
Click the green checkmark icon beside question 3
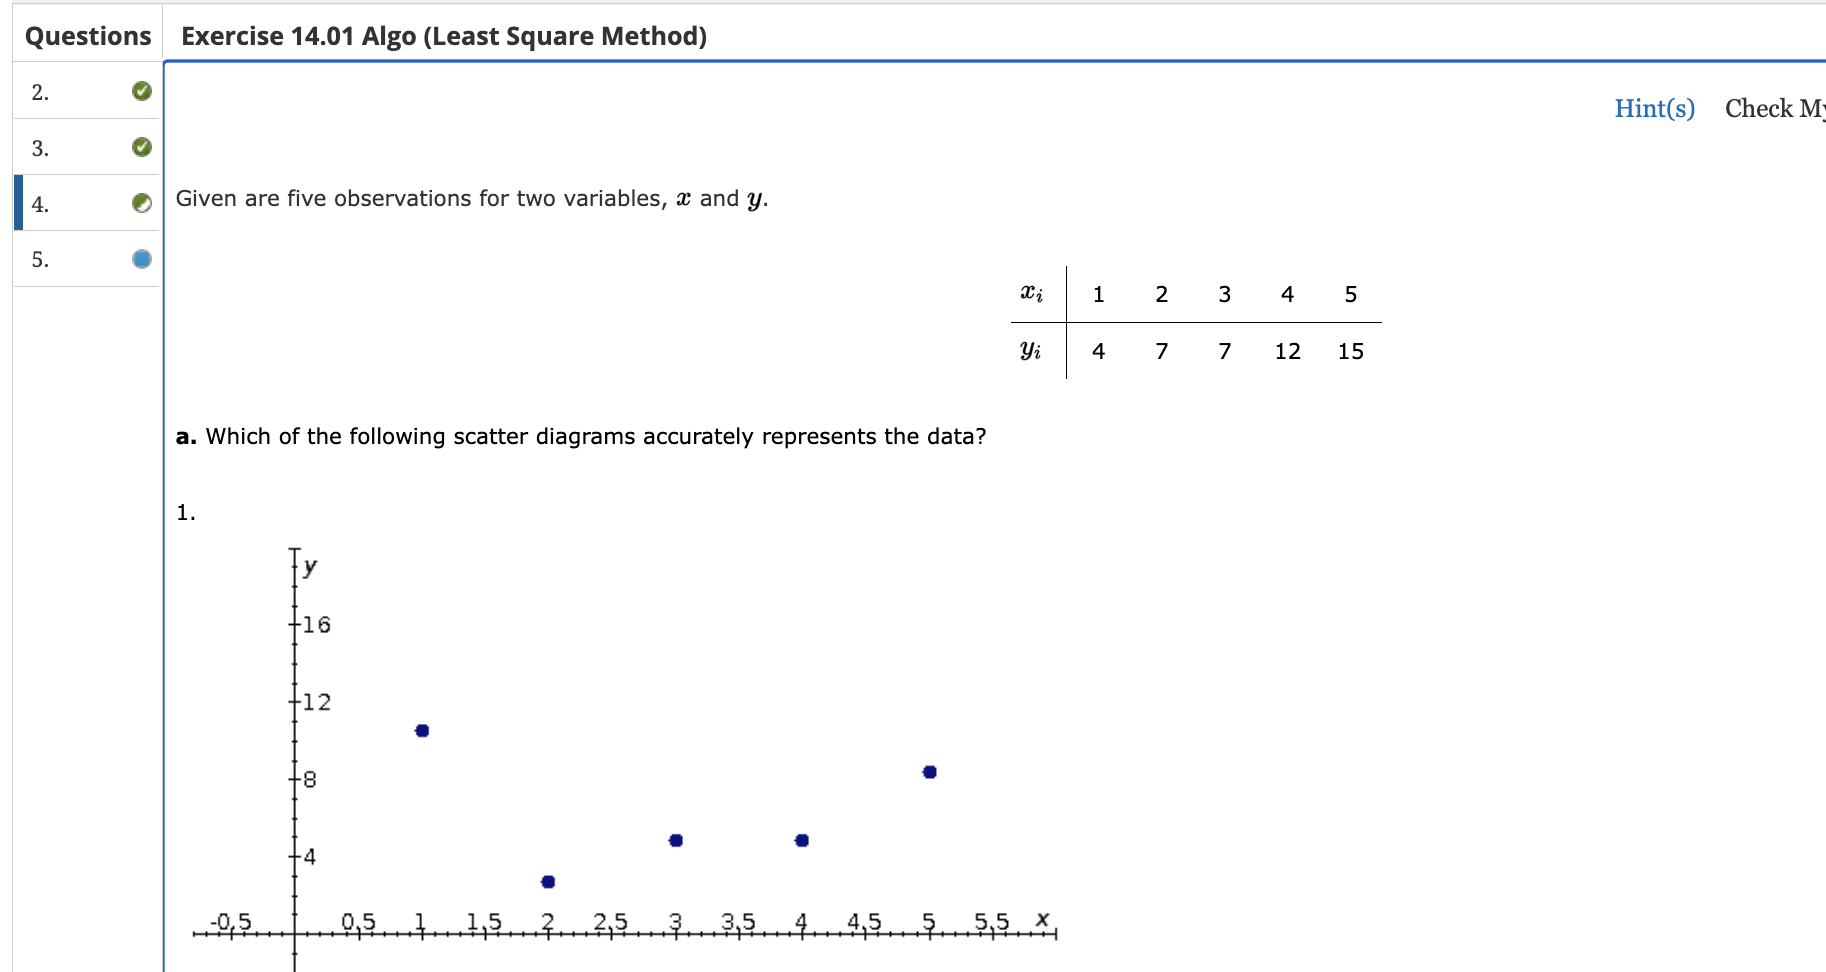pos(142,147)
